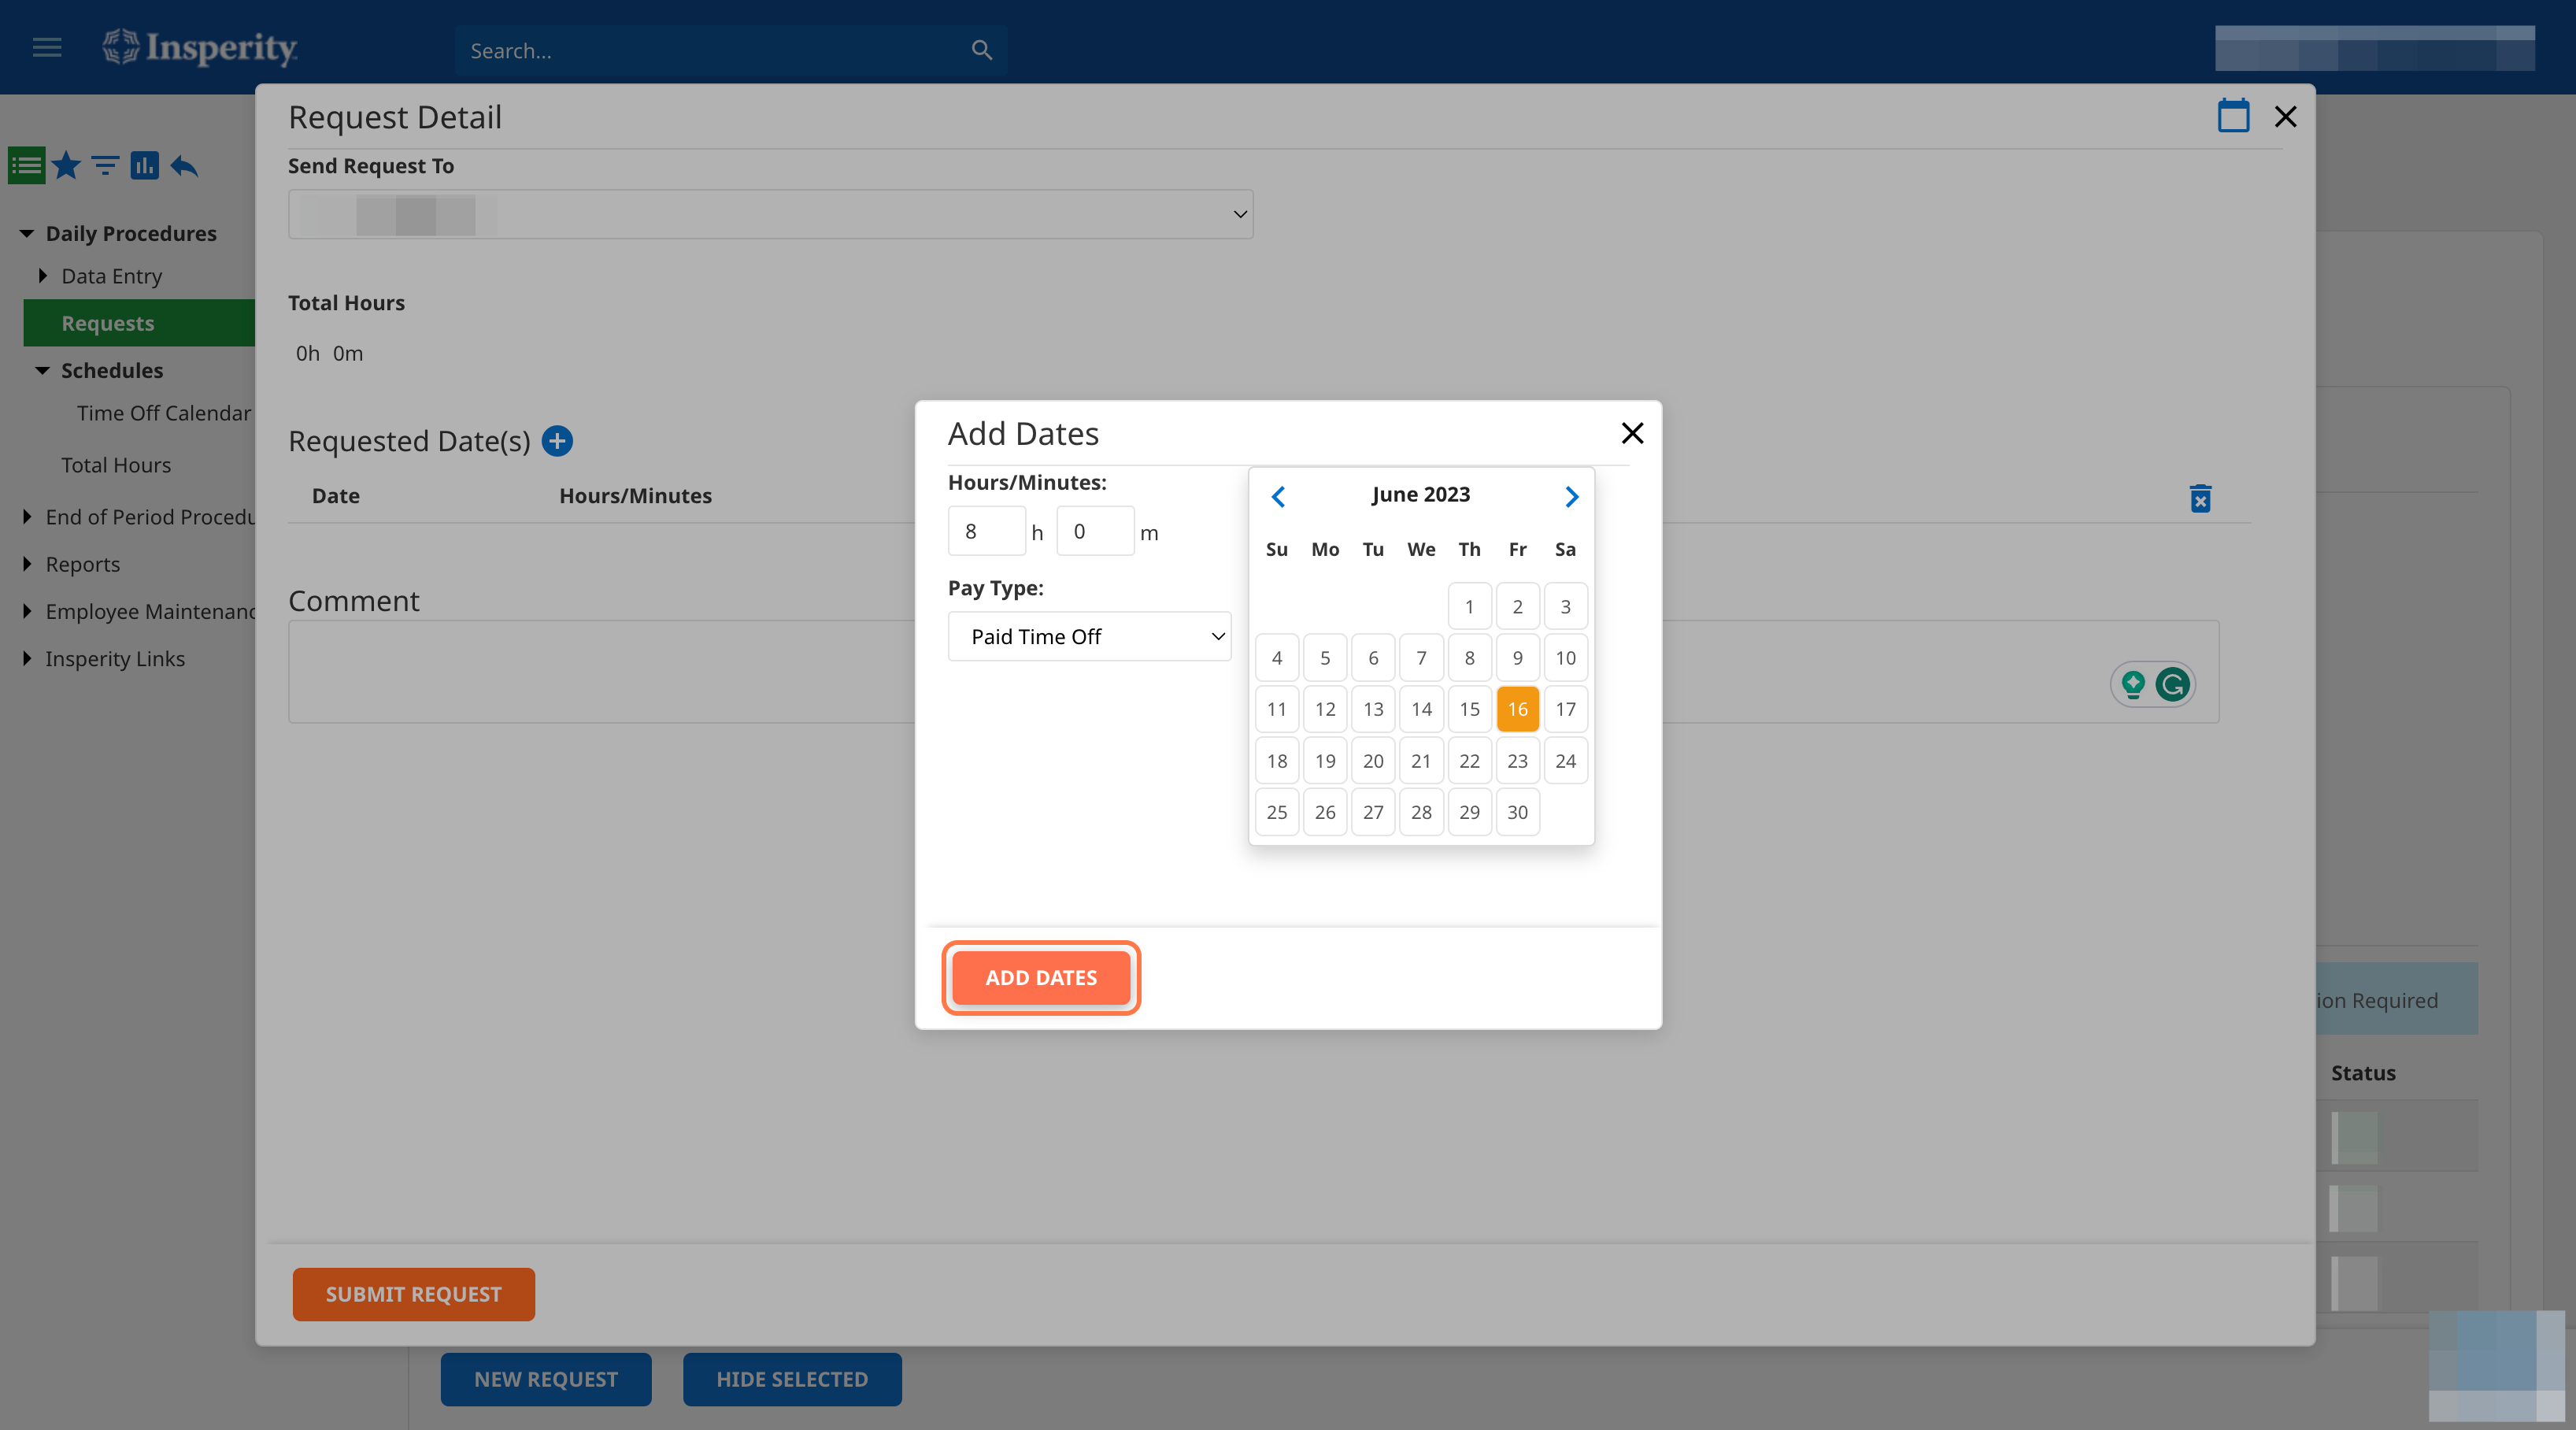Select June 30 in the calendar
The image size is (2576, 1430).
pyautogui.click(x=1517, y=812)
